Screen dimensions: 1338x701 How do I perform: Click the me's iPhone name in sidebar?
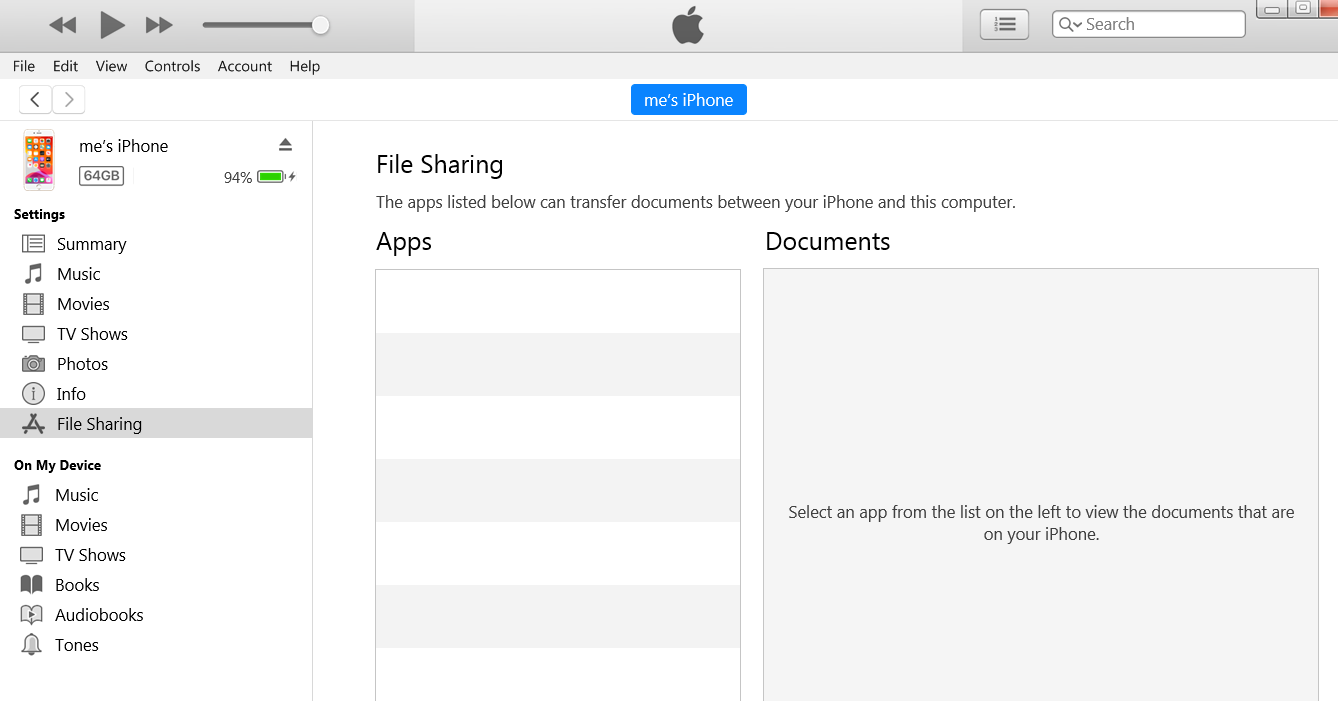tap(124, 146)
